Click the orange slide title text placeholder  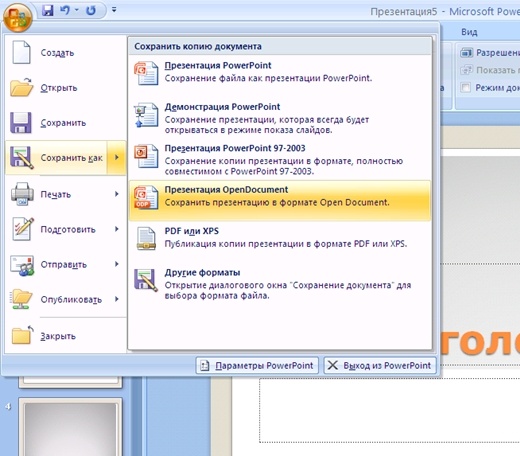[x=479, y=343]
